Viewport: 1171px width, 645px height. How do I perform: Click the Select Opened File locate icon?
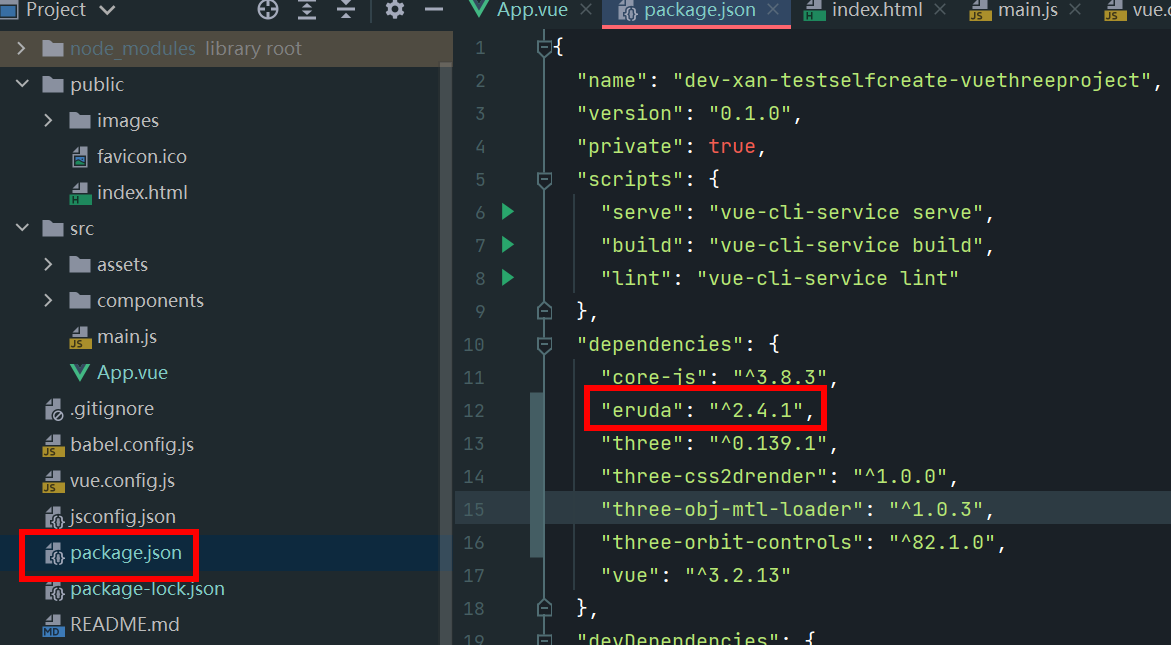[267, 10]
